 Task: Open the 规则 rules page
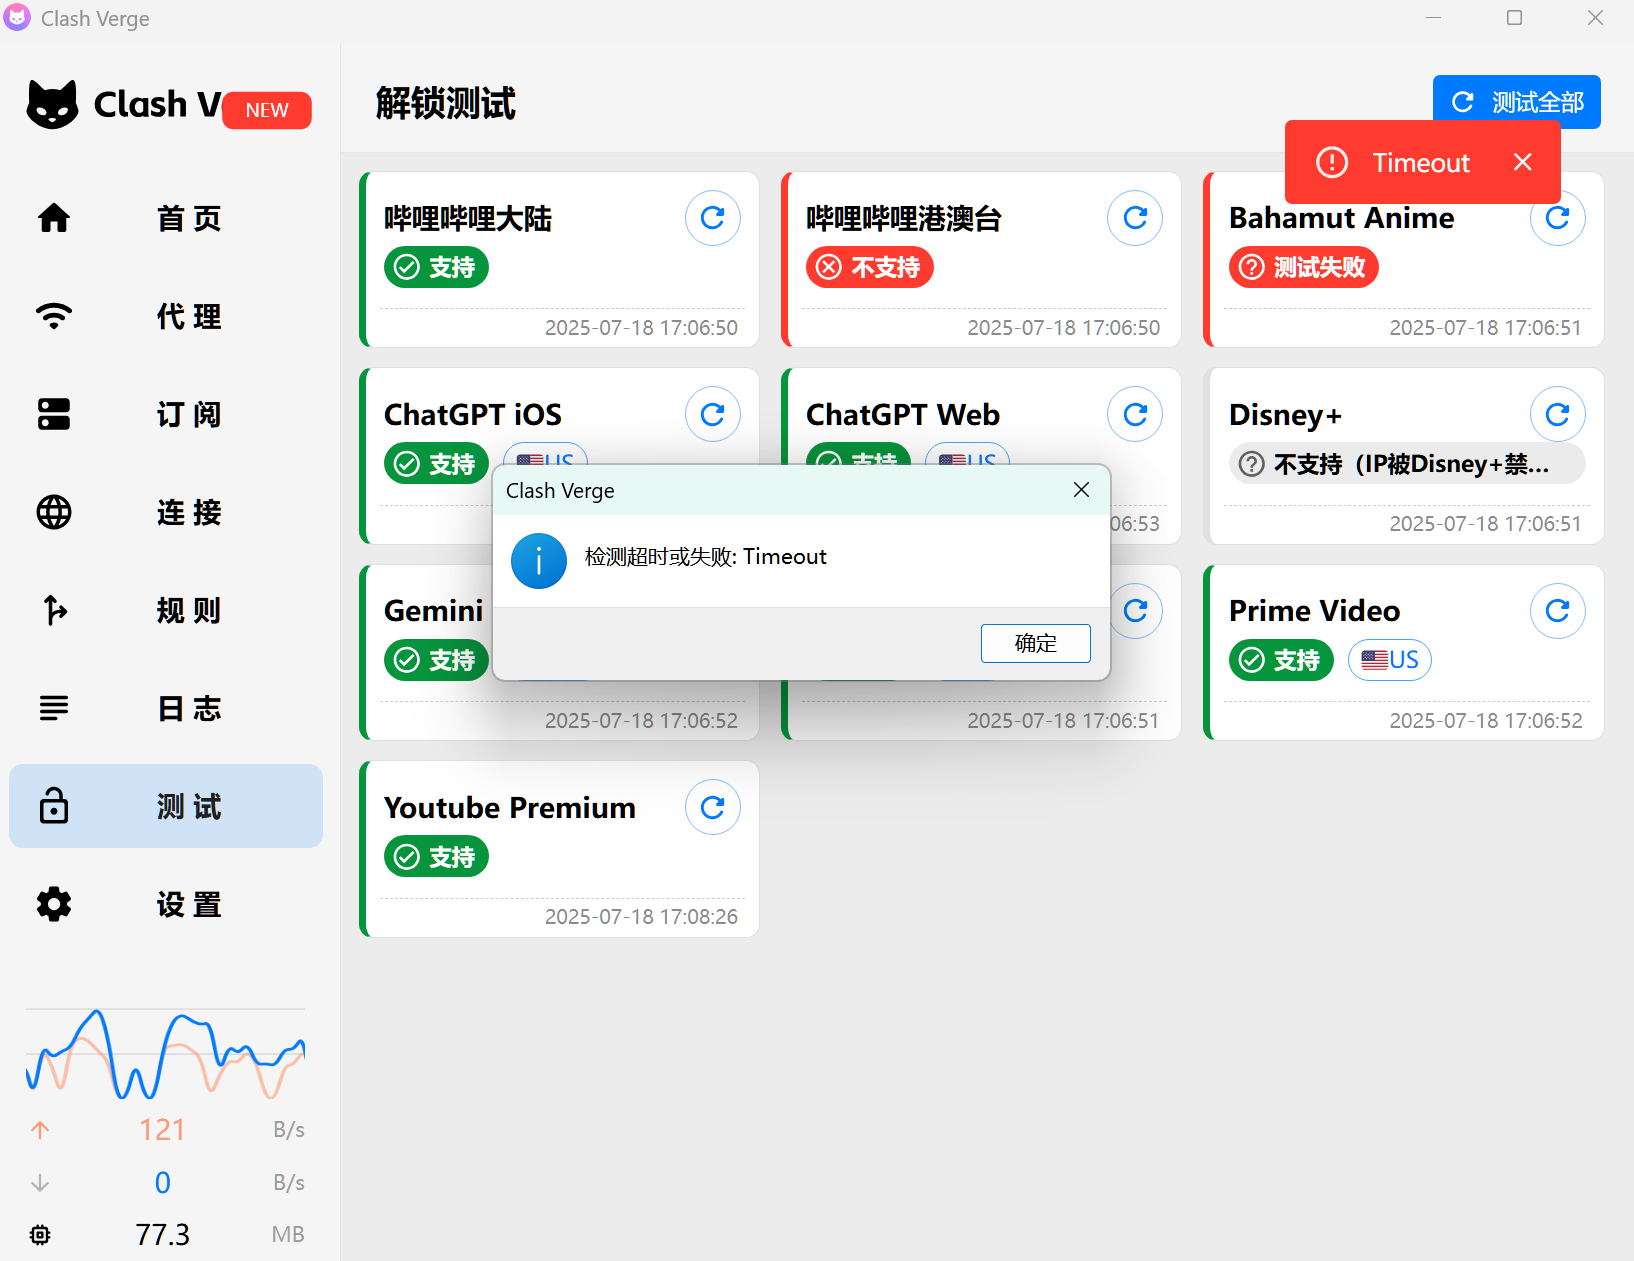165,610
